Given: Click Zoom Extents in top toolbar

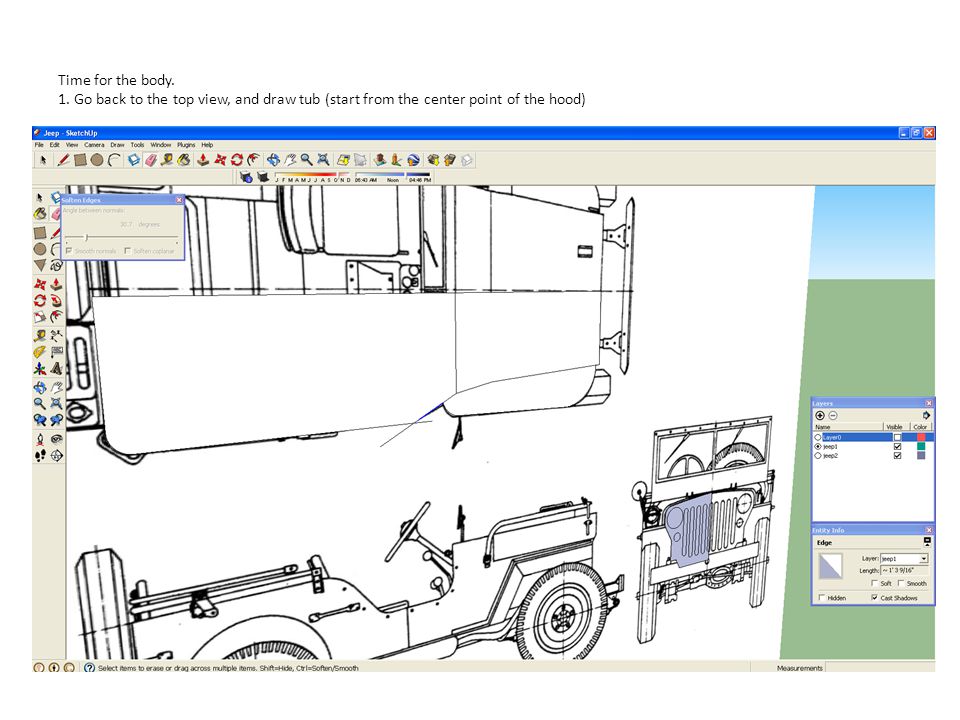Looking at the screenshot, I should [324, 160].
